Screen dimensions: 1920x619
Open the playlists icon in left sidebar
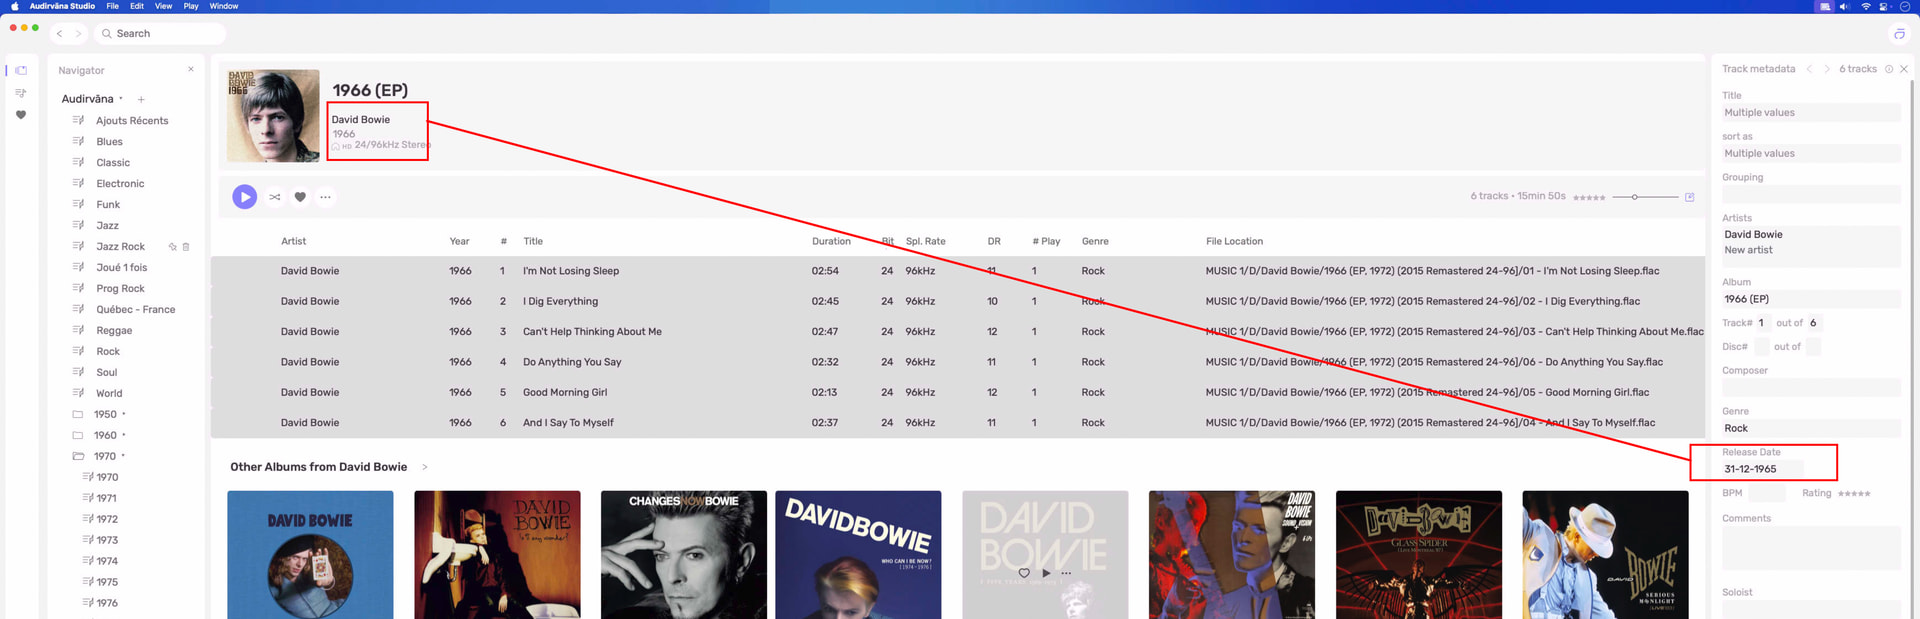pyautogui.click(x=21, y=93)
